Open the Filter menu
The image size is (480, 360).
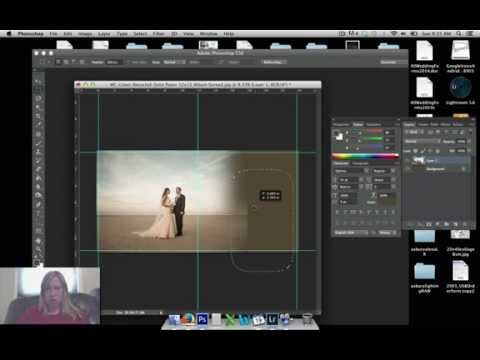pyautogui.click(x=159, y=34)
